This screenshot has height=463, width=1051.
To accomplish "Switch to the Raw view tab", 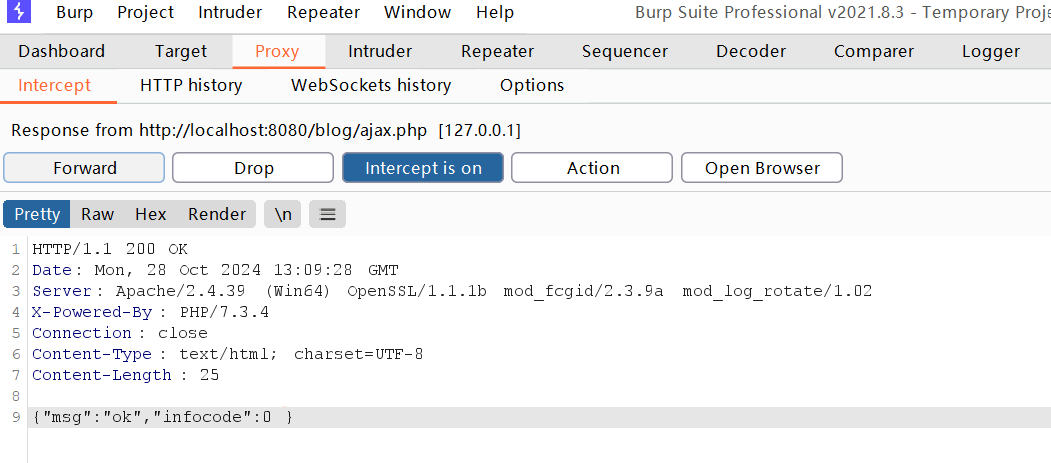I will coord(98,214).
